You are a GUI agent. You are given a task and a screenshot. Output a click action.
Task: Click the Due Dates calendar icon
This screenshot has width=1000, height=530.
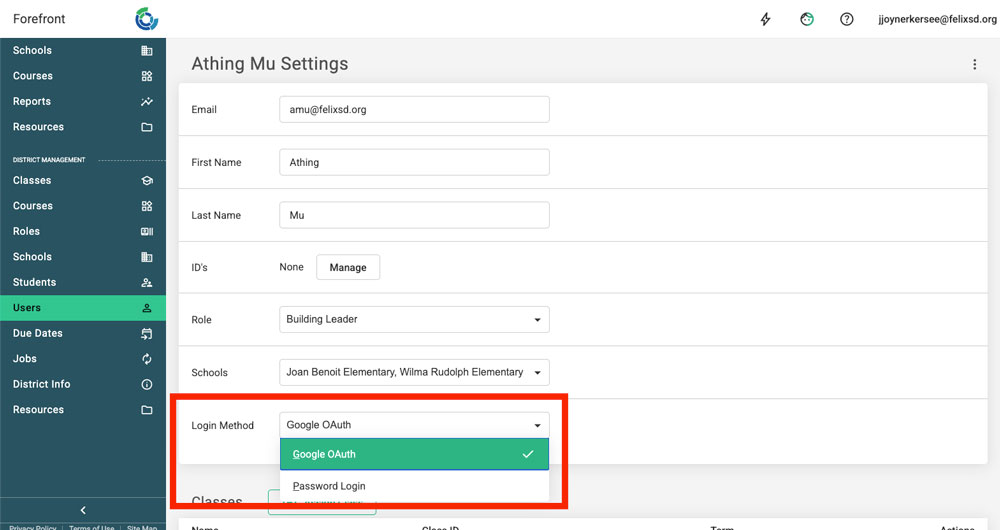click(147, 333)
